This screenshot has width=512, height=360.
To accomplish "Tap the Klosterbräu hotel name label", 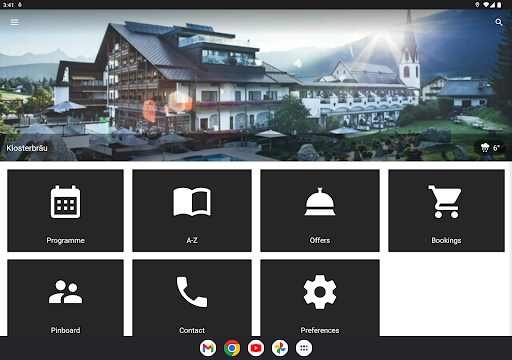I will pos(27,148).
